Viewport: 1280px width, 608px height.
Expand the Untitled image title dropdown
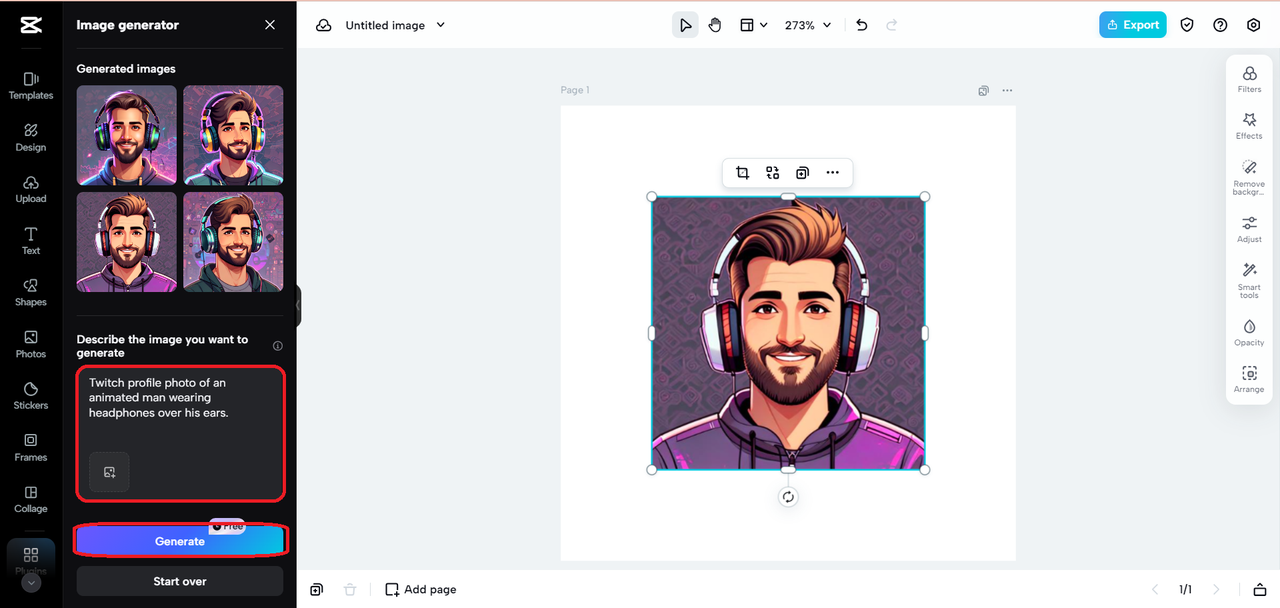coord(441,25)
